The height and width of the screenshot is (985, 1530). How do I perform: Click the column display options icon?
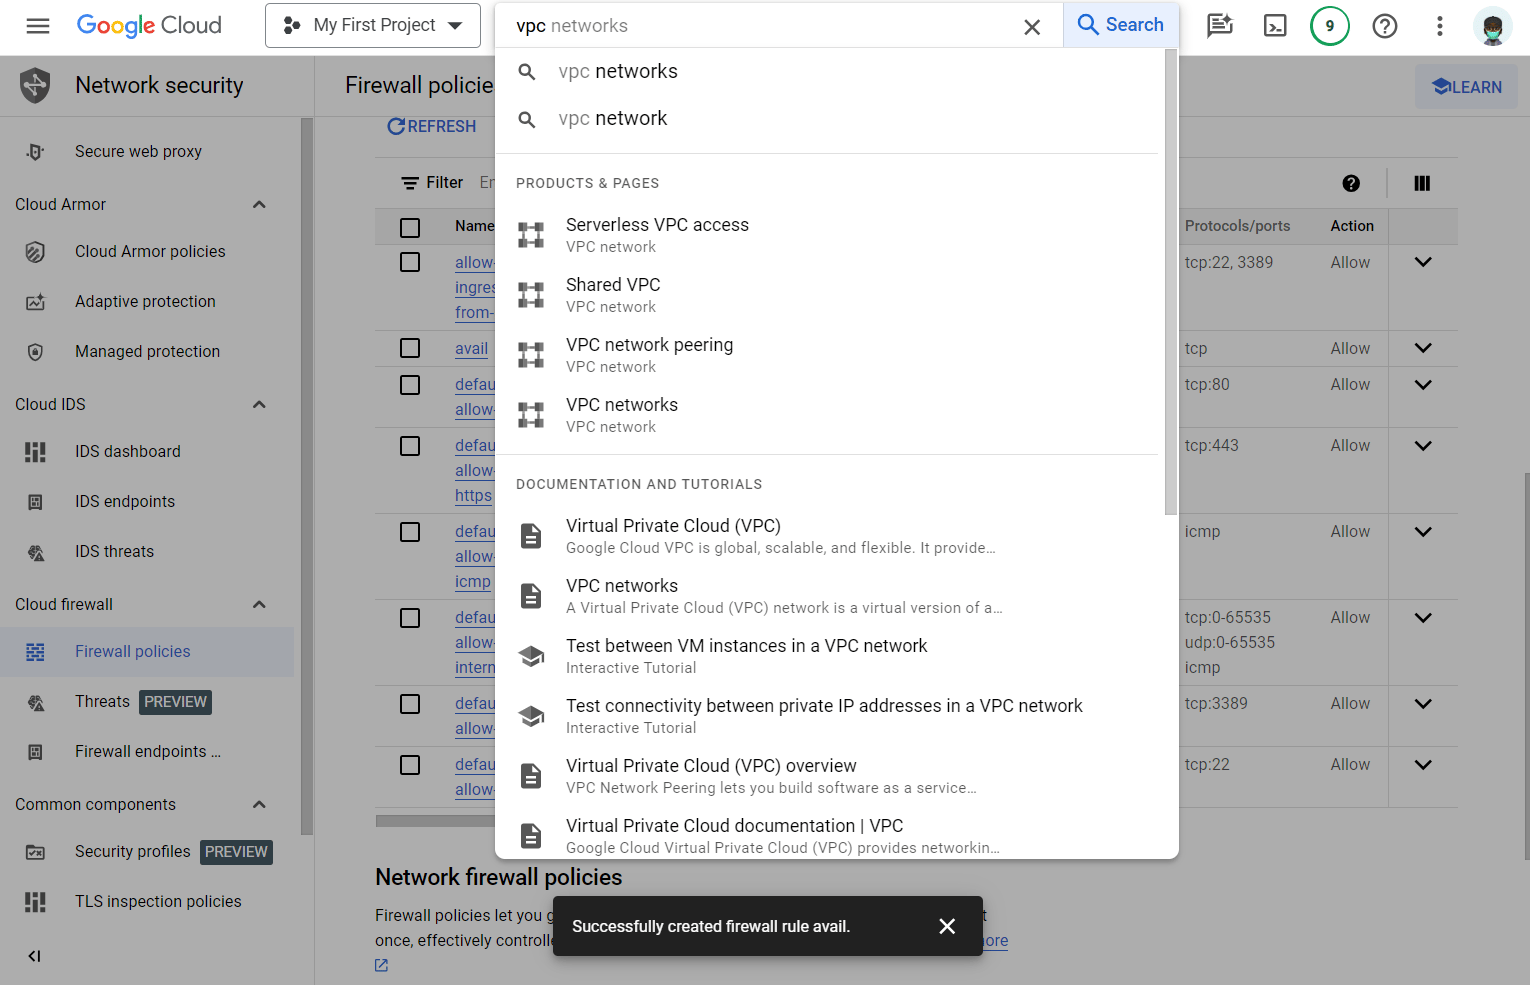[1422, 183]
